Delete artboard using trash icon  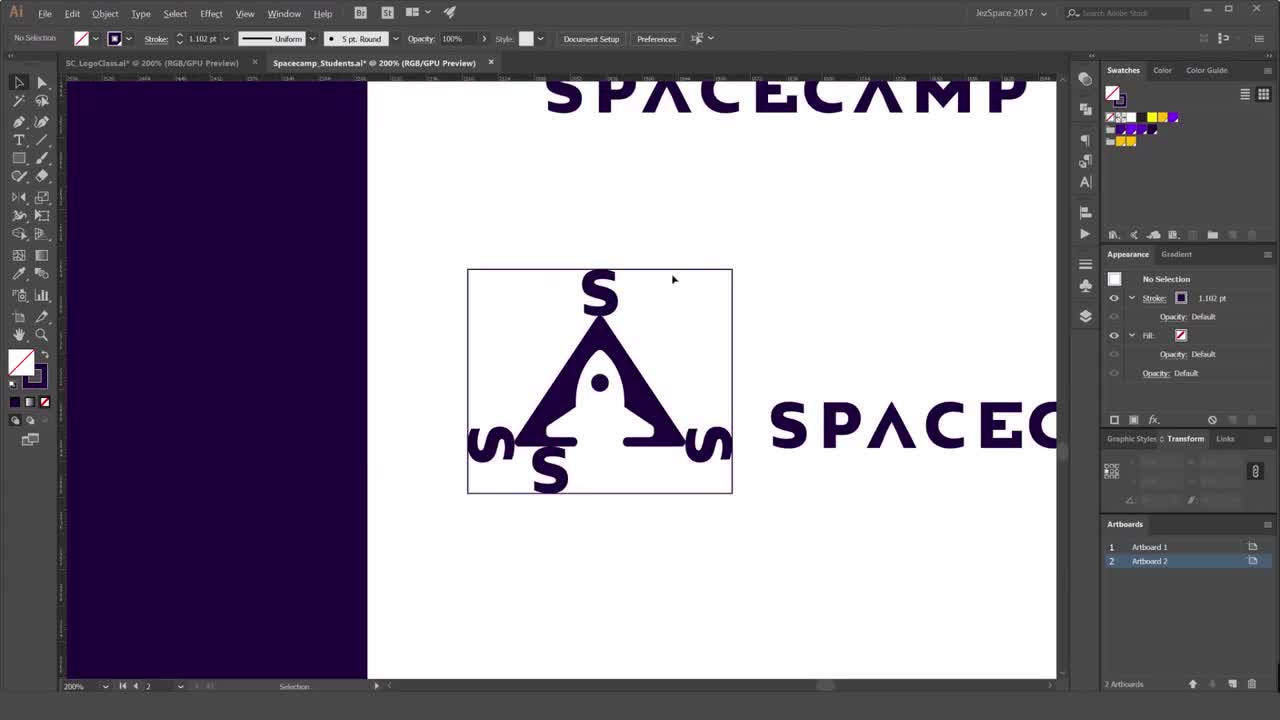click(1252, 684)
